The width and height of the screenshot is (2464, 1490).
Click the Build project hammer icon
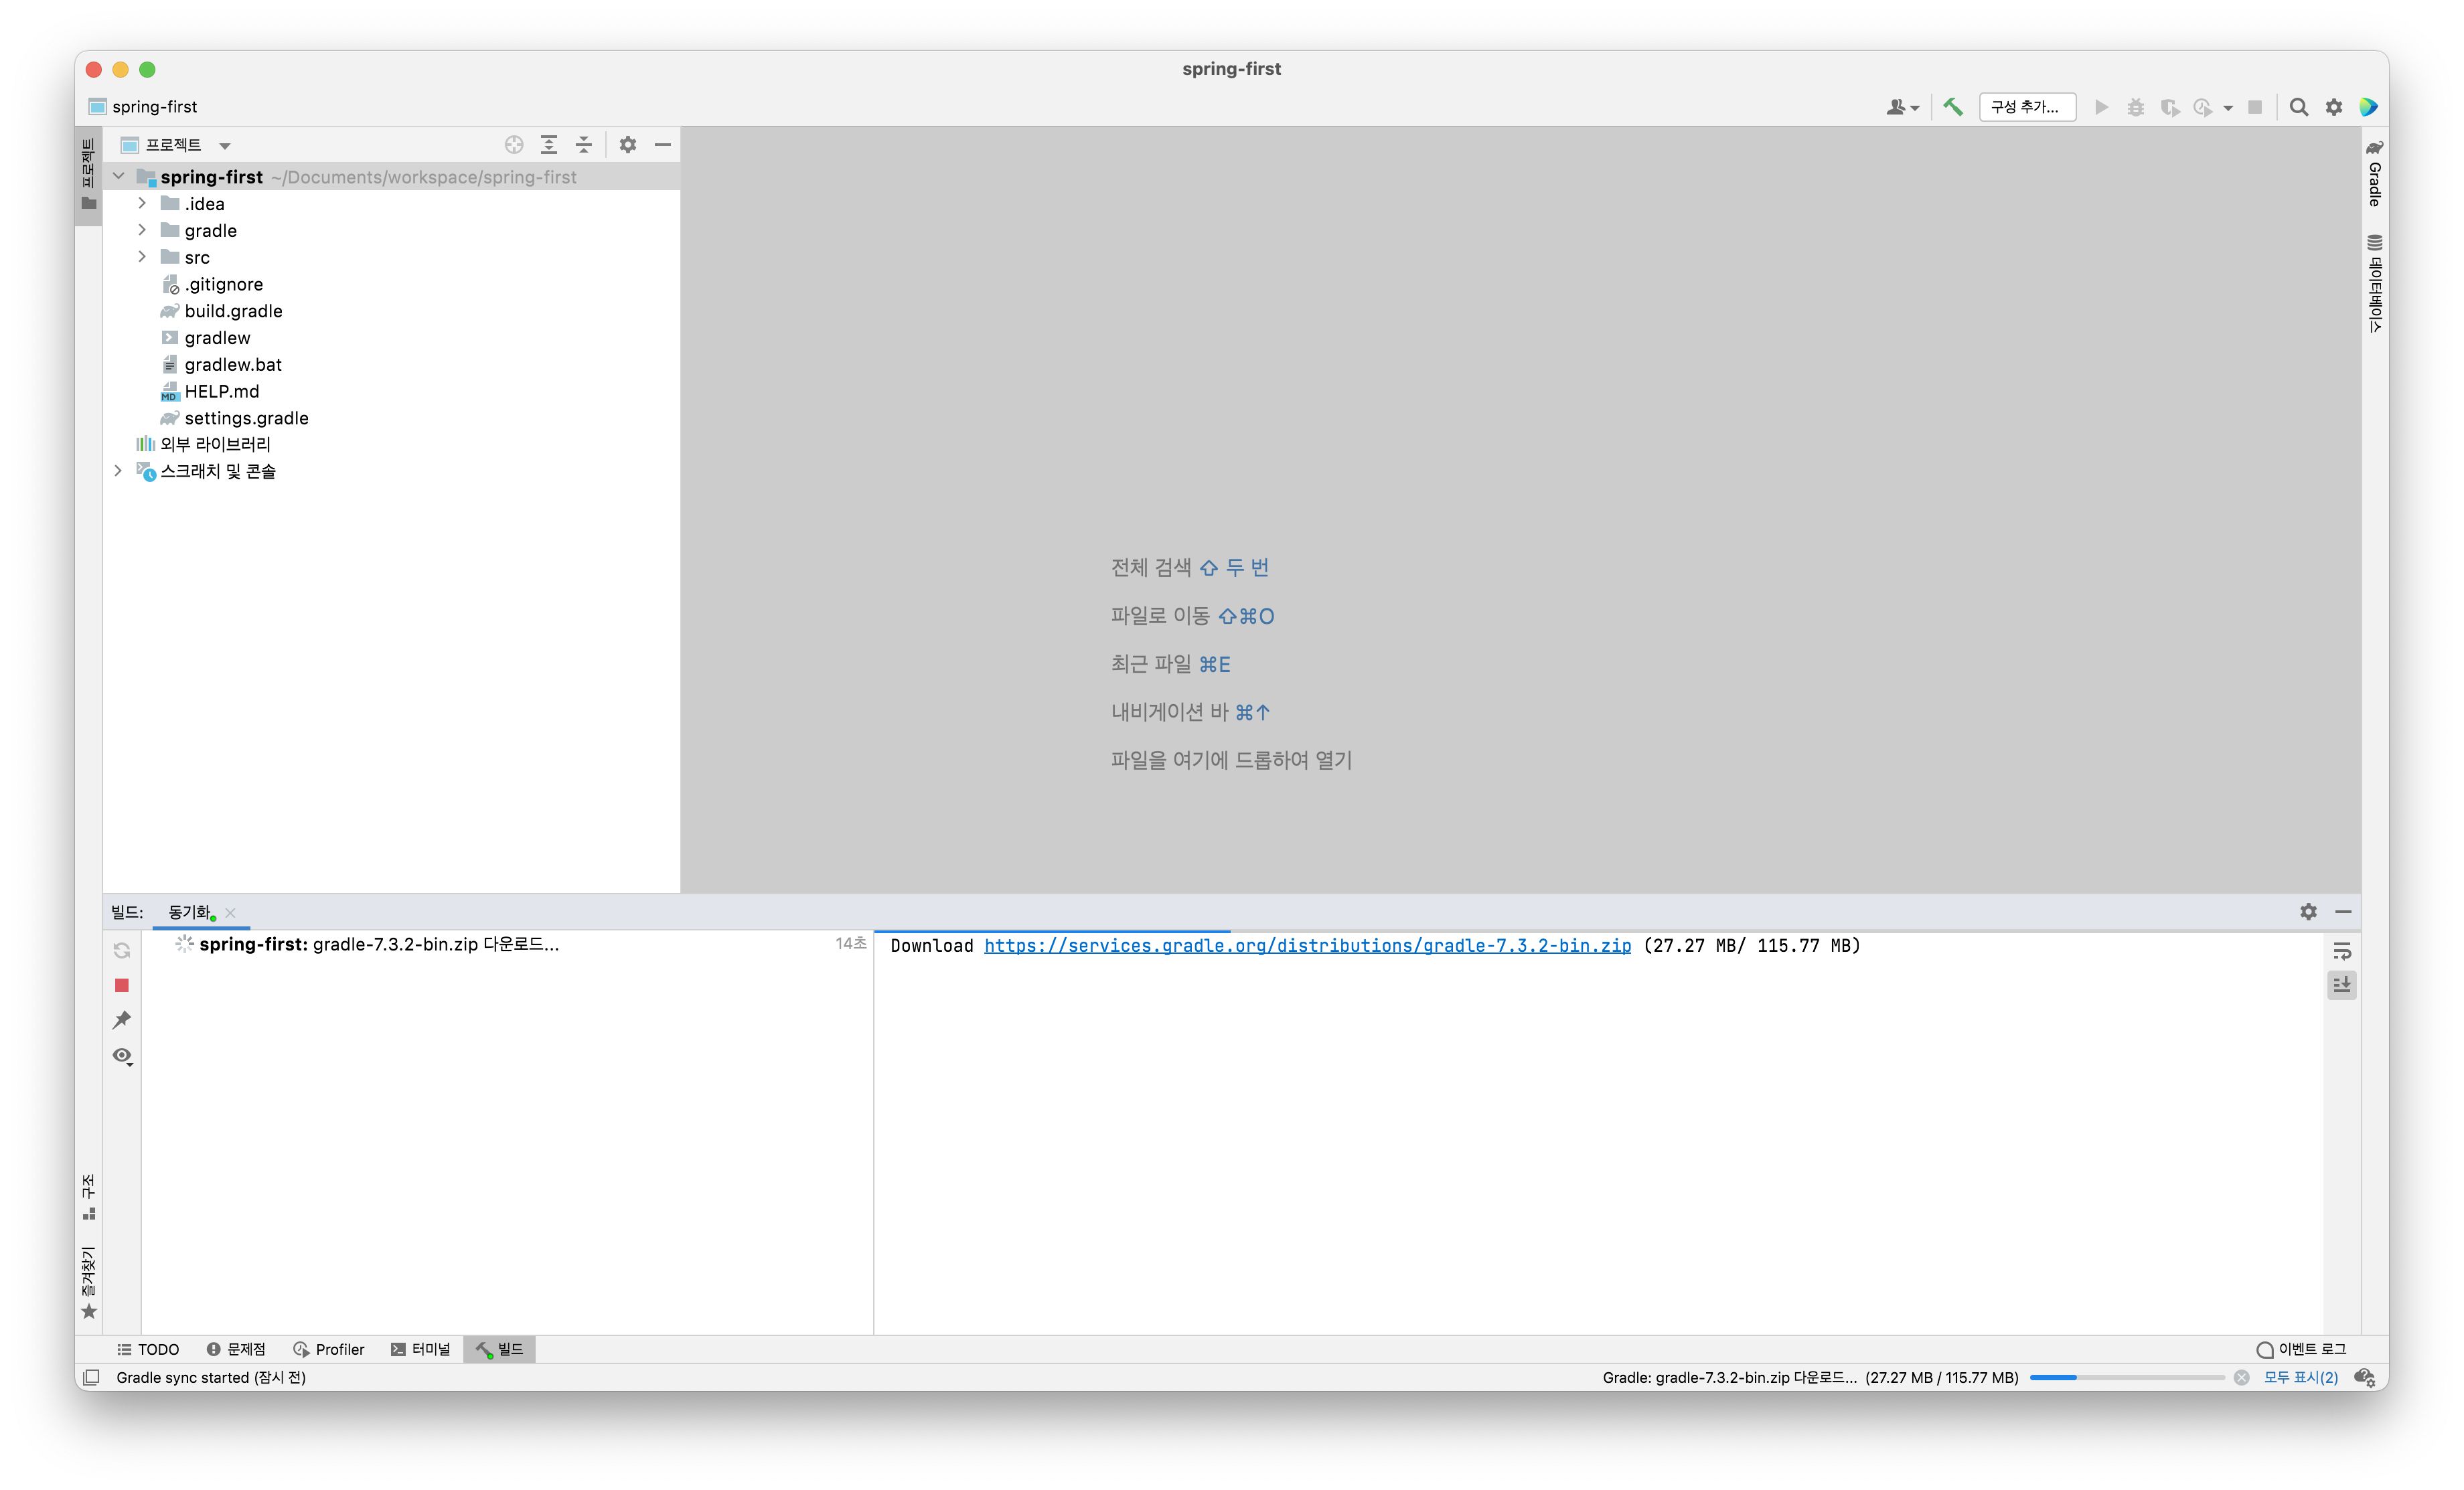[1952, 107]
